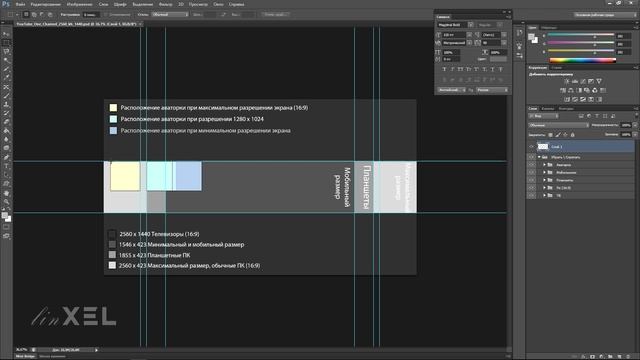Switch to the Каналы tab
Screen dimensions: 640x360
click(x=547, y=109)
